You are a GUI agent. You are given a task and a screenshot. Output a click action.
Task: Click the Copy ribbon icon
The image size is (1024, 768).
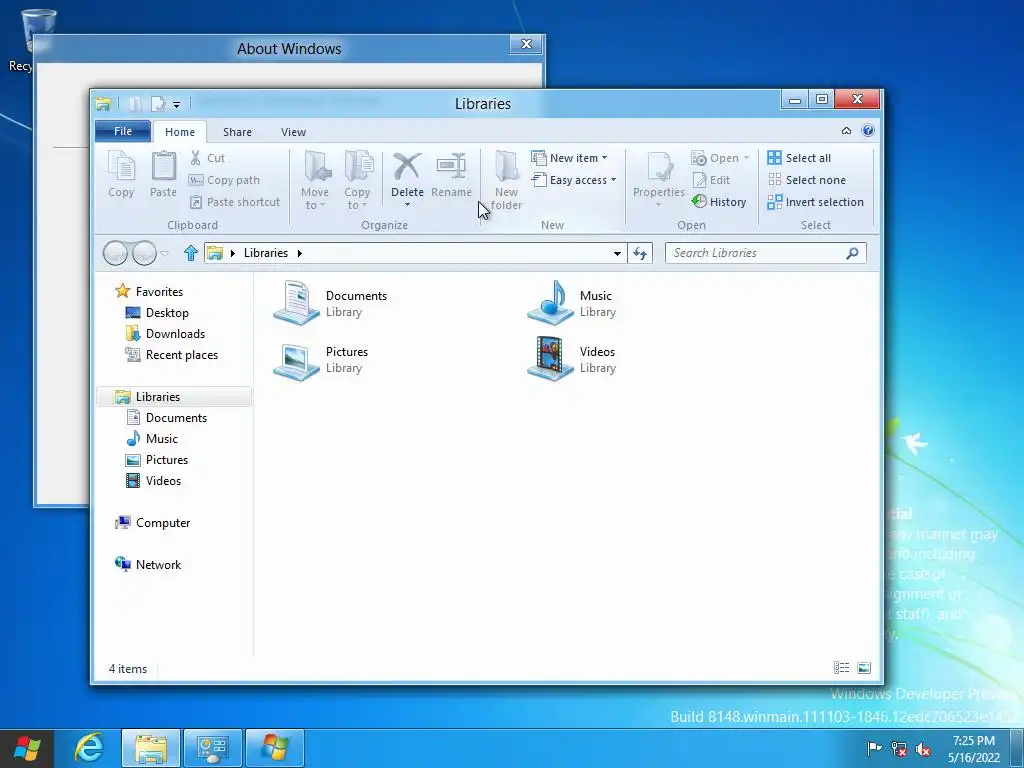tap(121, 174)
